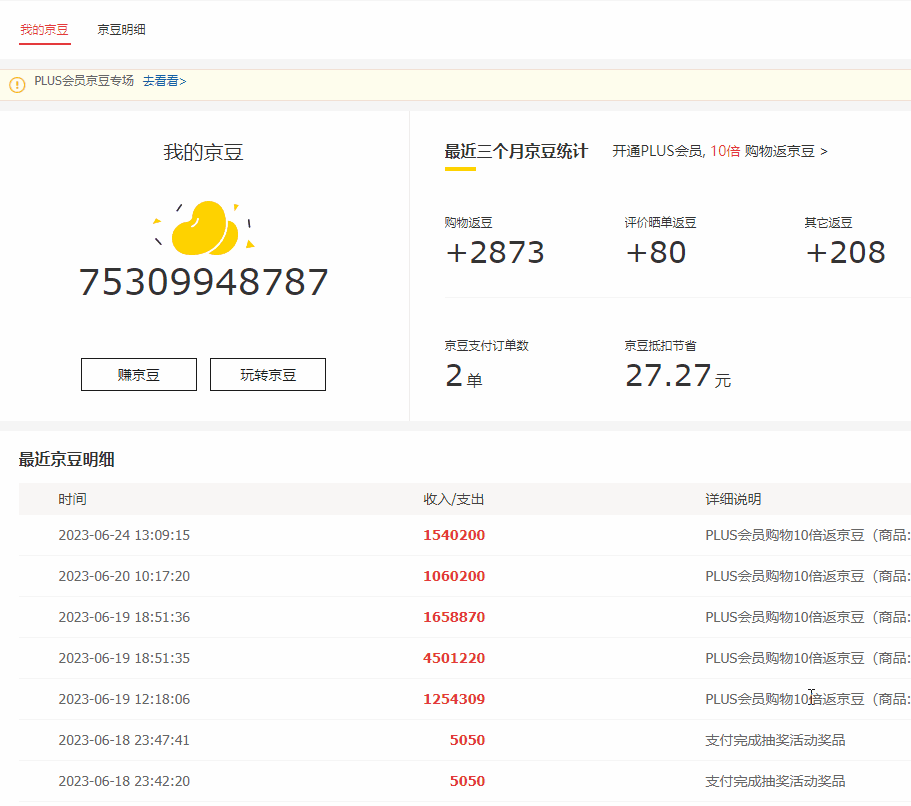Click the bean balance 75309948787
Image resolution: width=911 pixels, height=806 pixels.
tap(203, 282)
